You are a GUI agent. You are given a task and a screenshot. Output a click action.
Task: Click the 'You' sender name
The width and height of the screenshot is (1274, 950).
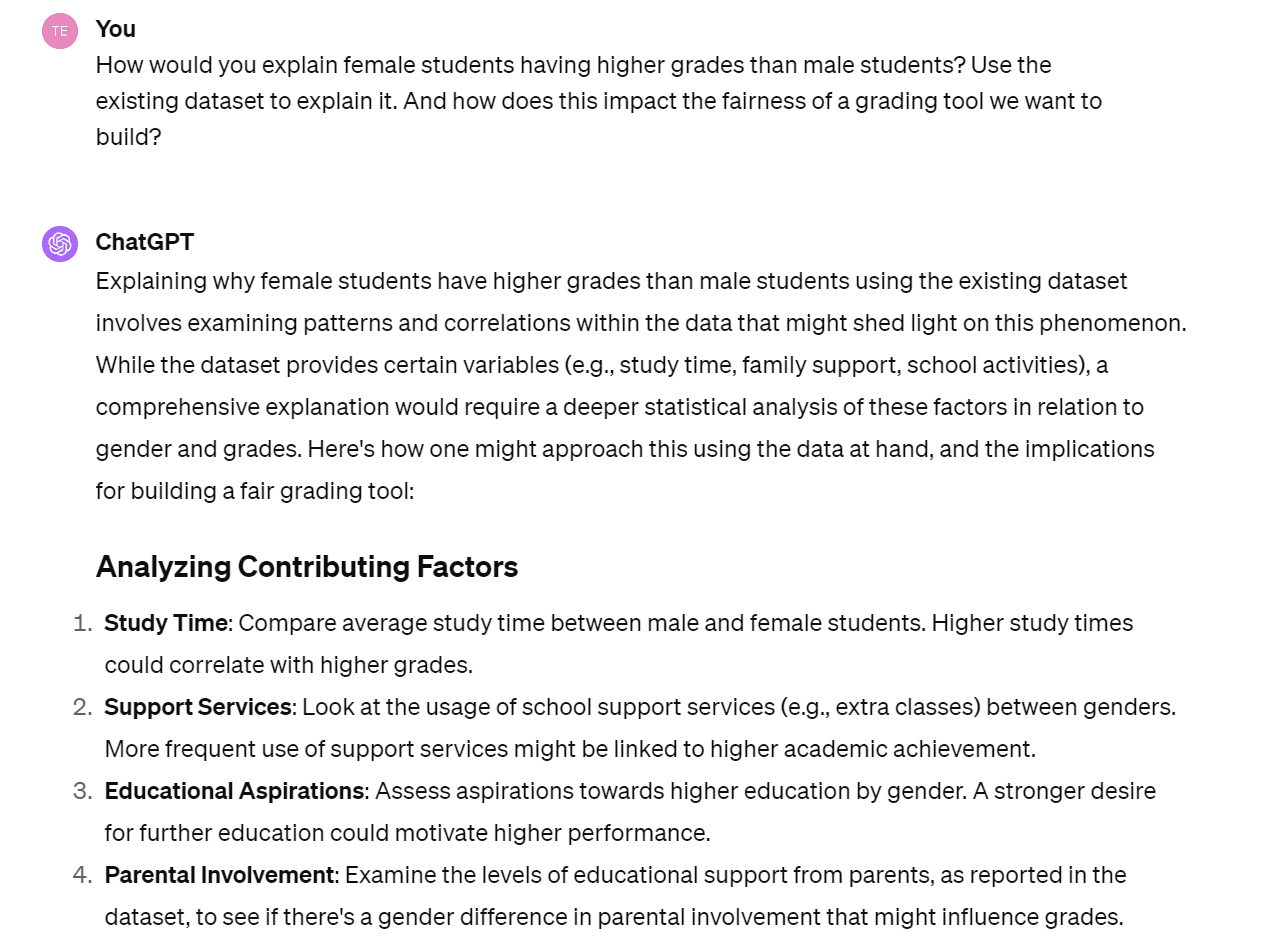(x=115, y=29)
